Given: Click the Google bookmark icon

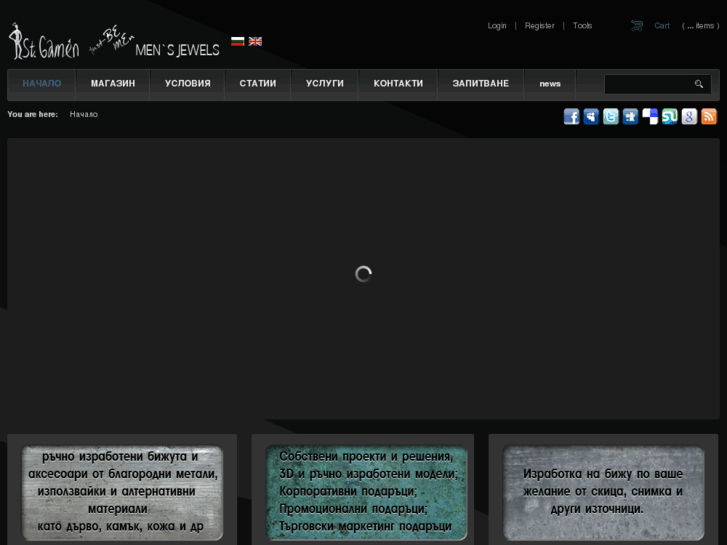Looking at the screenshot, I should (x=689, y=116).
